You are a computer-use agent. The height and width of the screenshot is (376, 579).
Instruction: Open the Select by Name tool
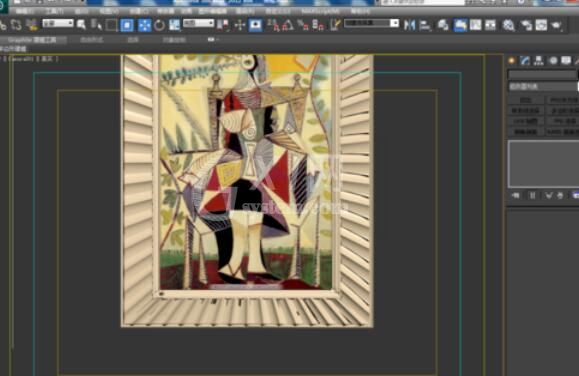click(x=96, y=25)
